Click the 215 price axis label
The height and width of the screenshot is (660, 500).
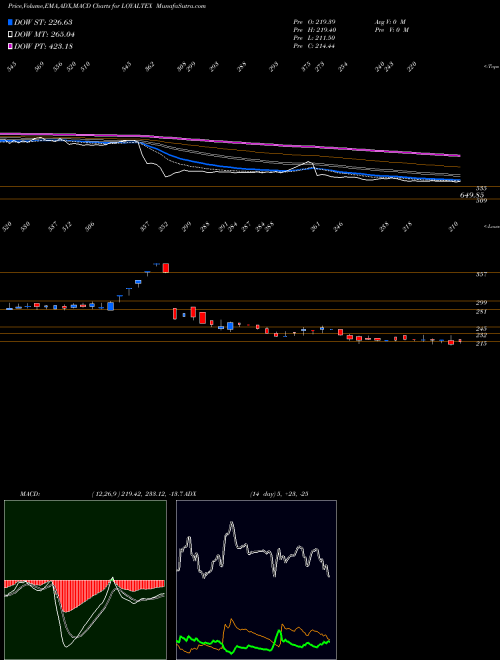click(481, 344)
